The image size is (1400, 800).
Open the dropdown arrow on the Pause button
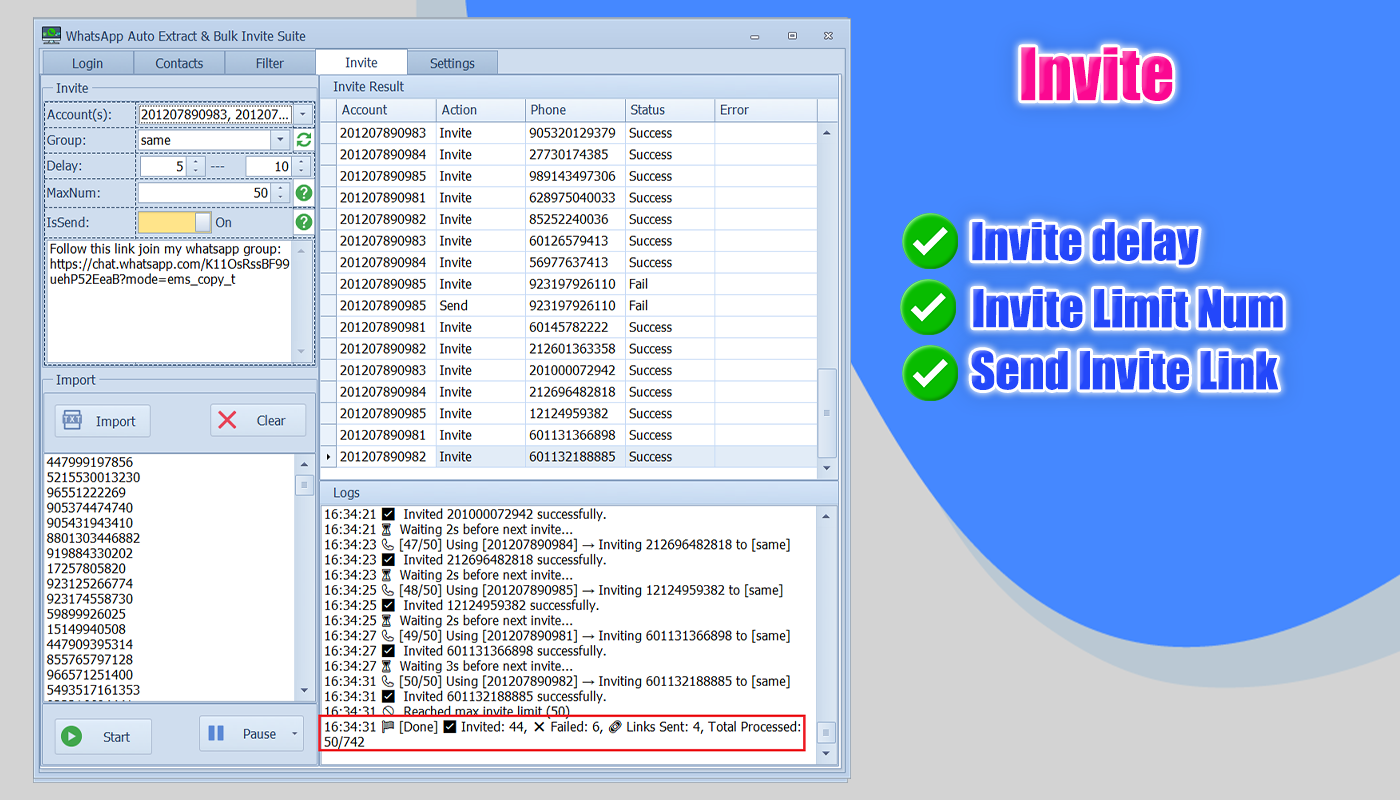tap(294, 734)
